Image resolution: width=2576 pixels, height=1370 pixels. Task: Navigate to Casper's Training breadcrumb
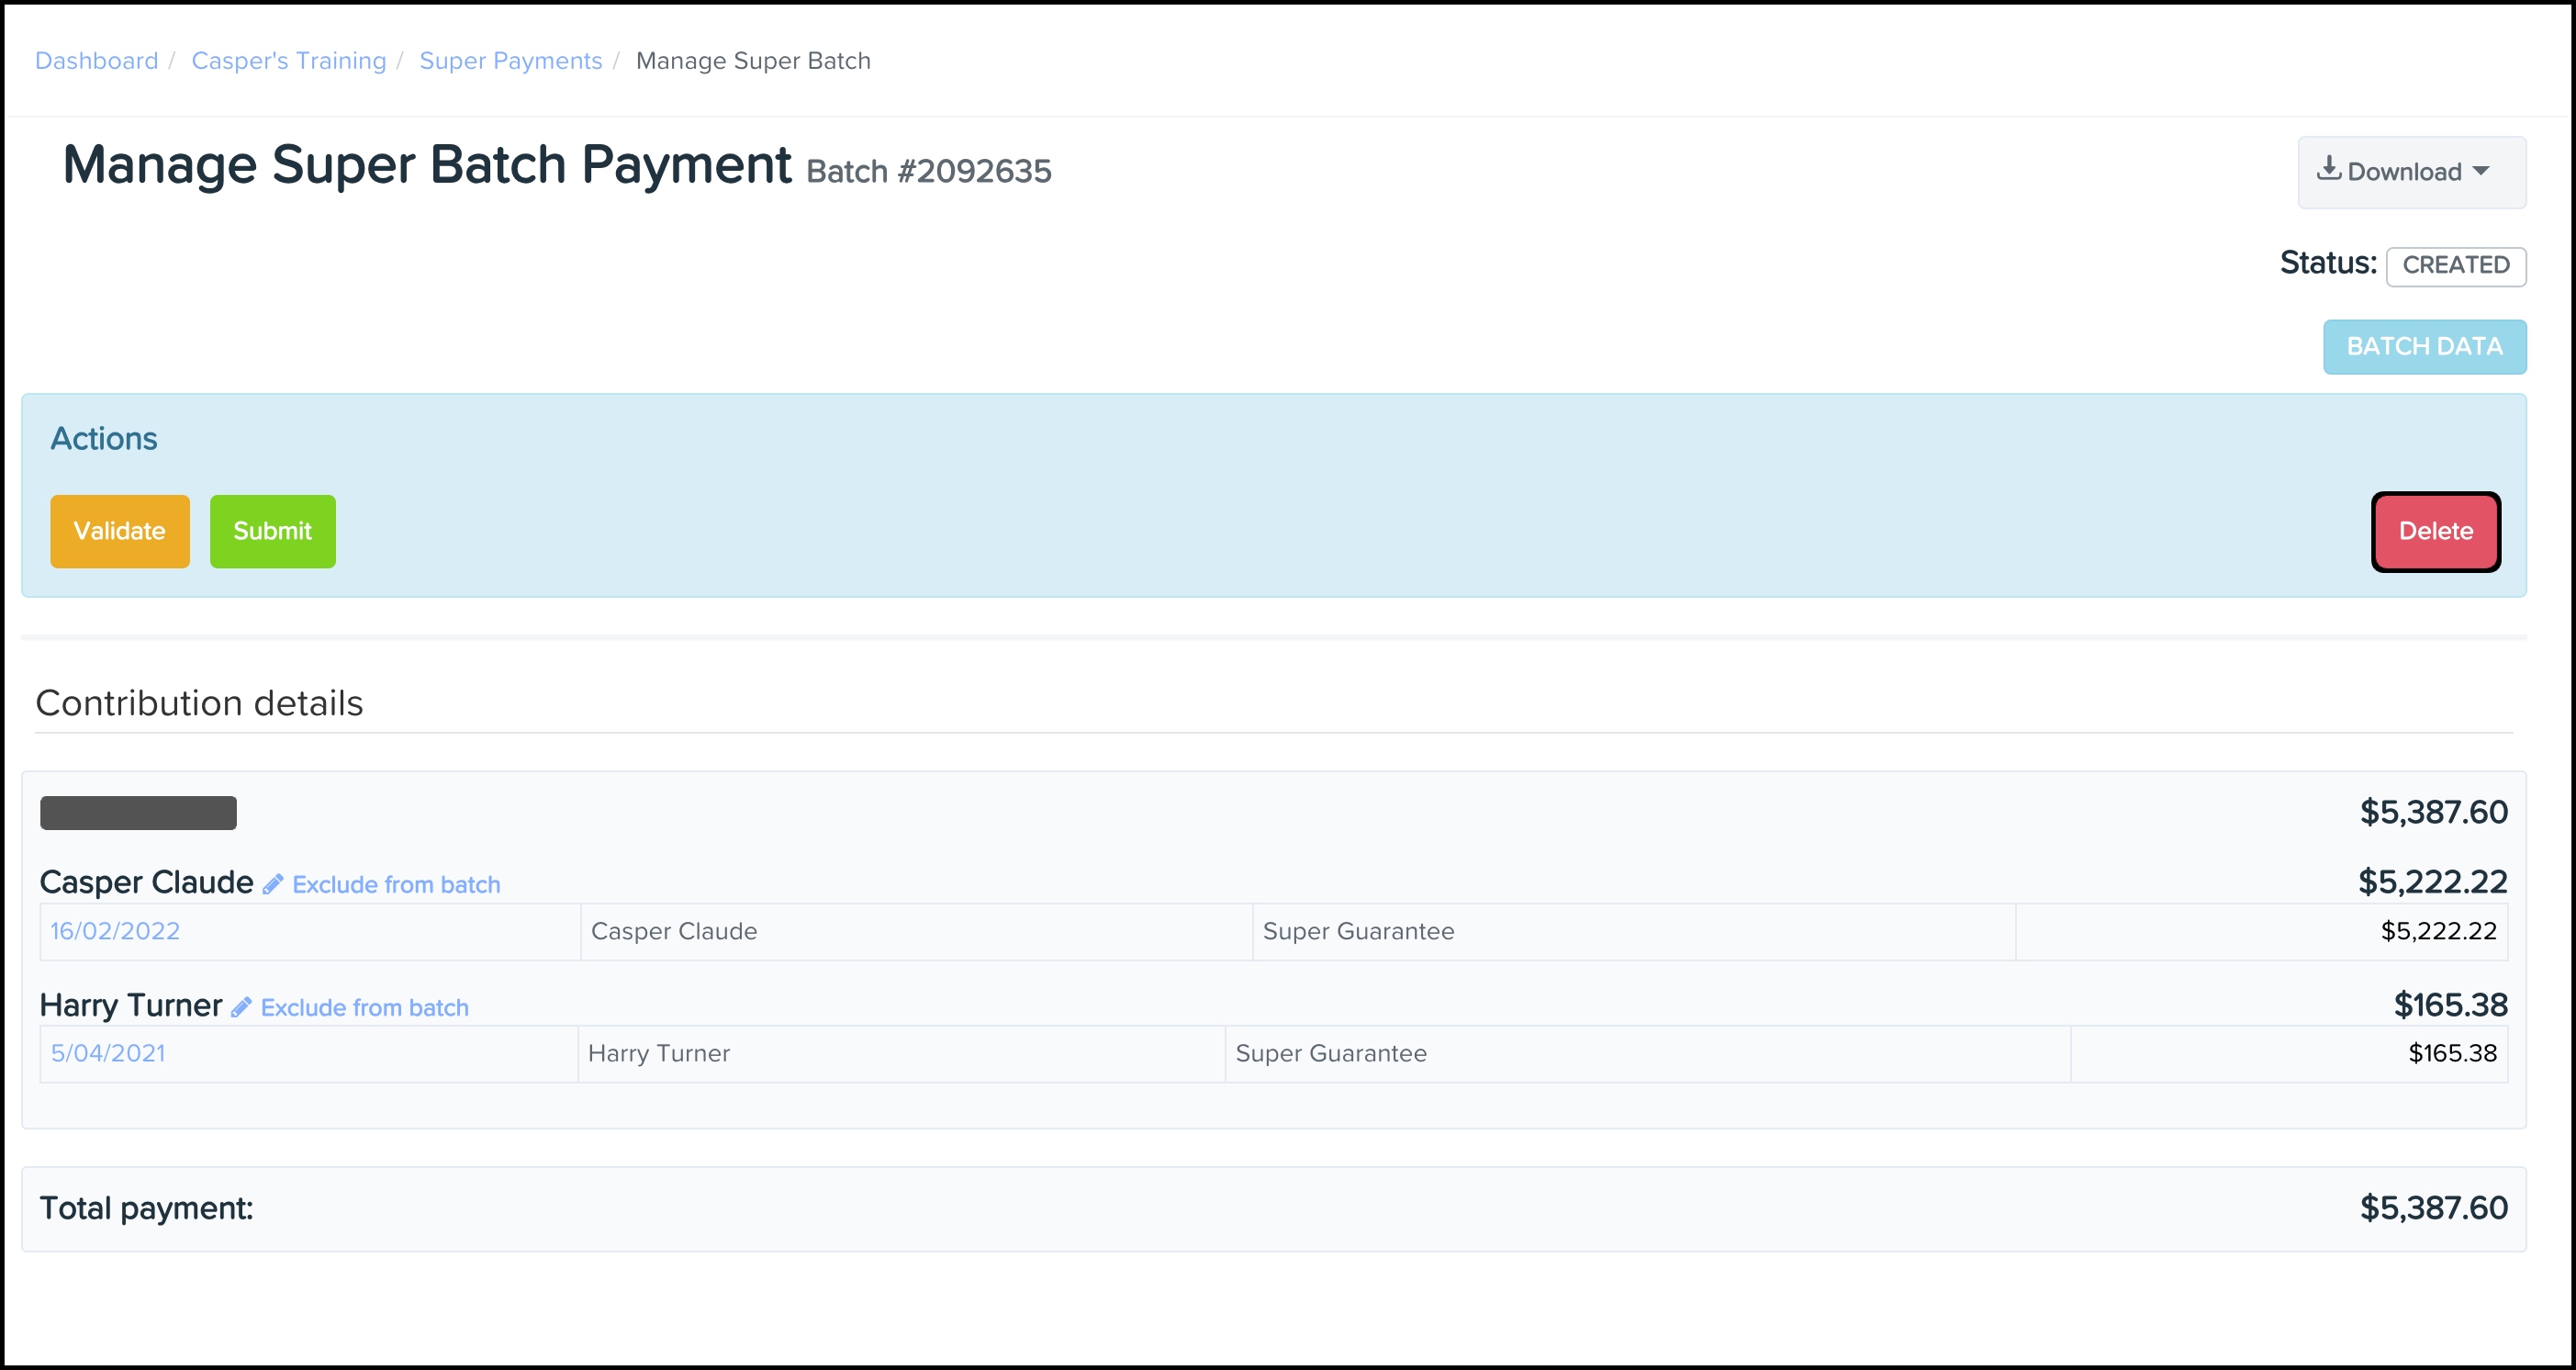pyautogui.click(x=288, y=61)
